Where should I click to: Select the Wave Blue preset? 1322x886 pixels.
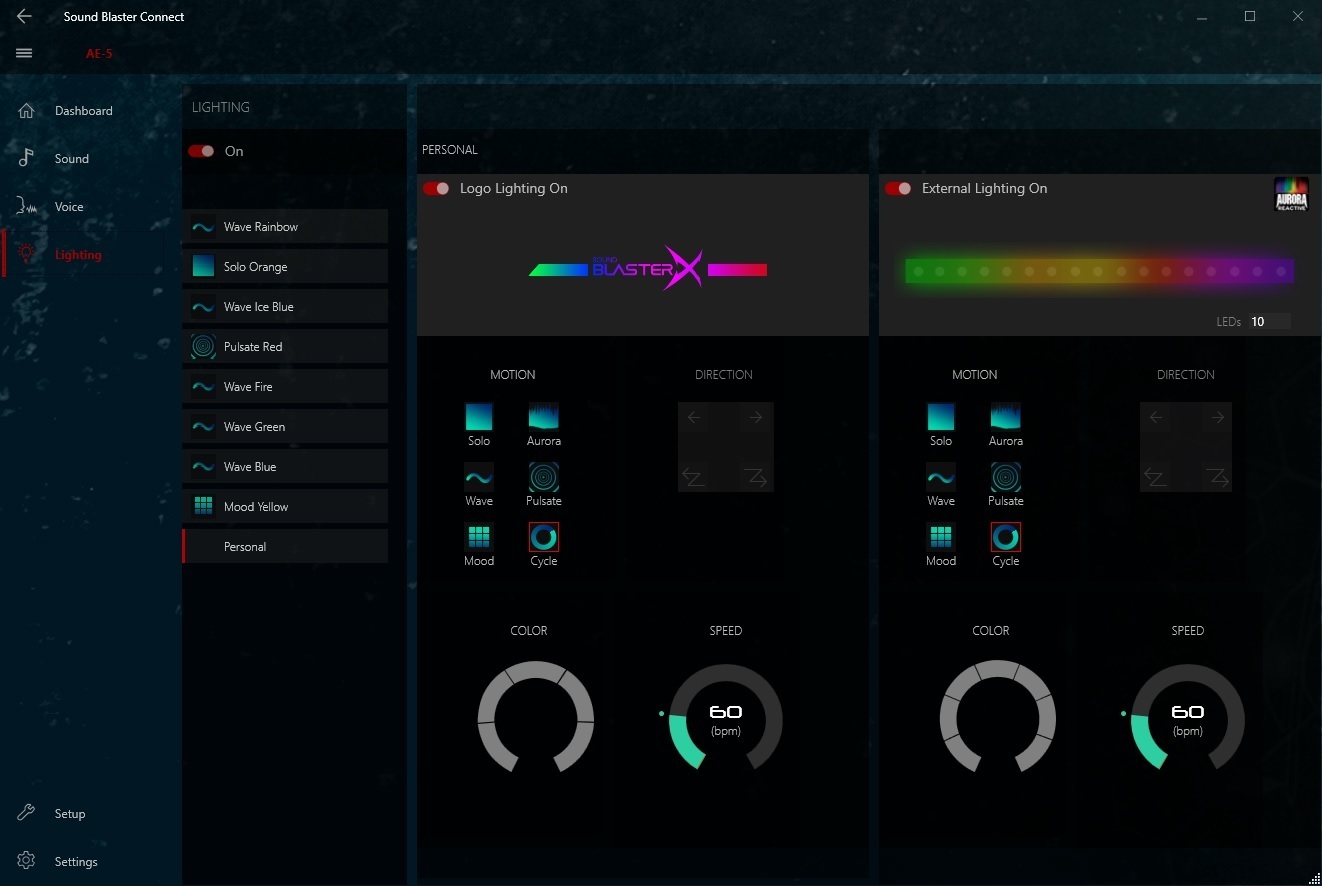pyautogui.click(x=285, y=467)
